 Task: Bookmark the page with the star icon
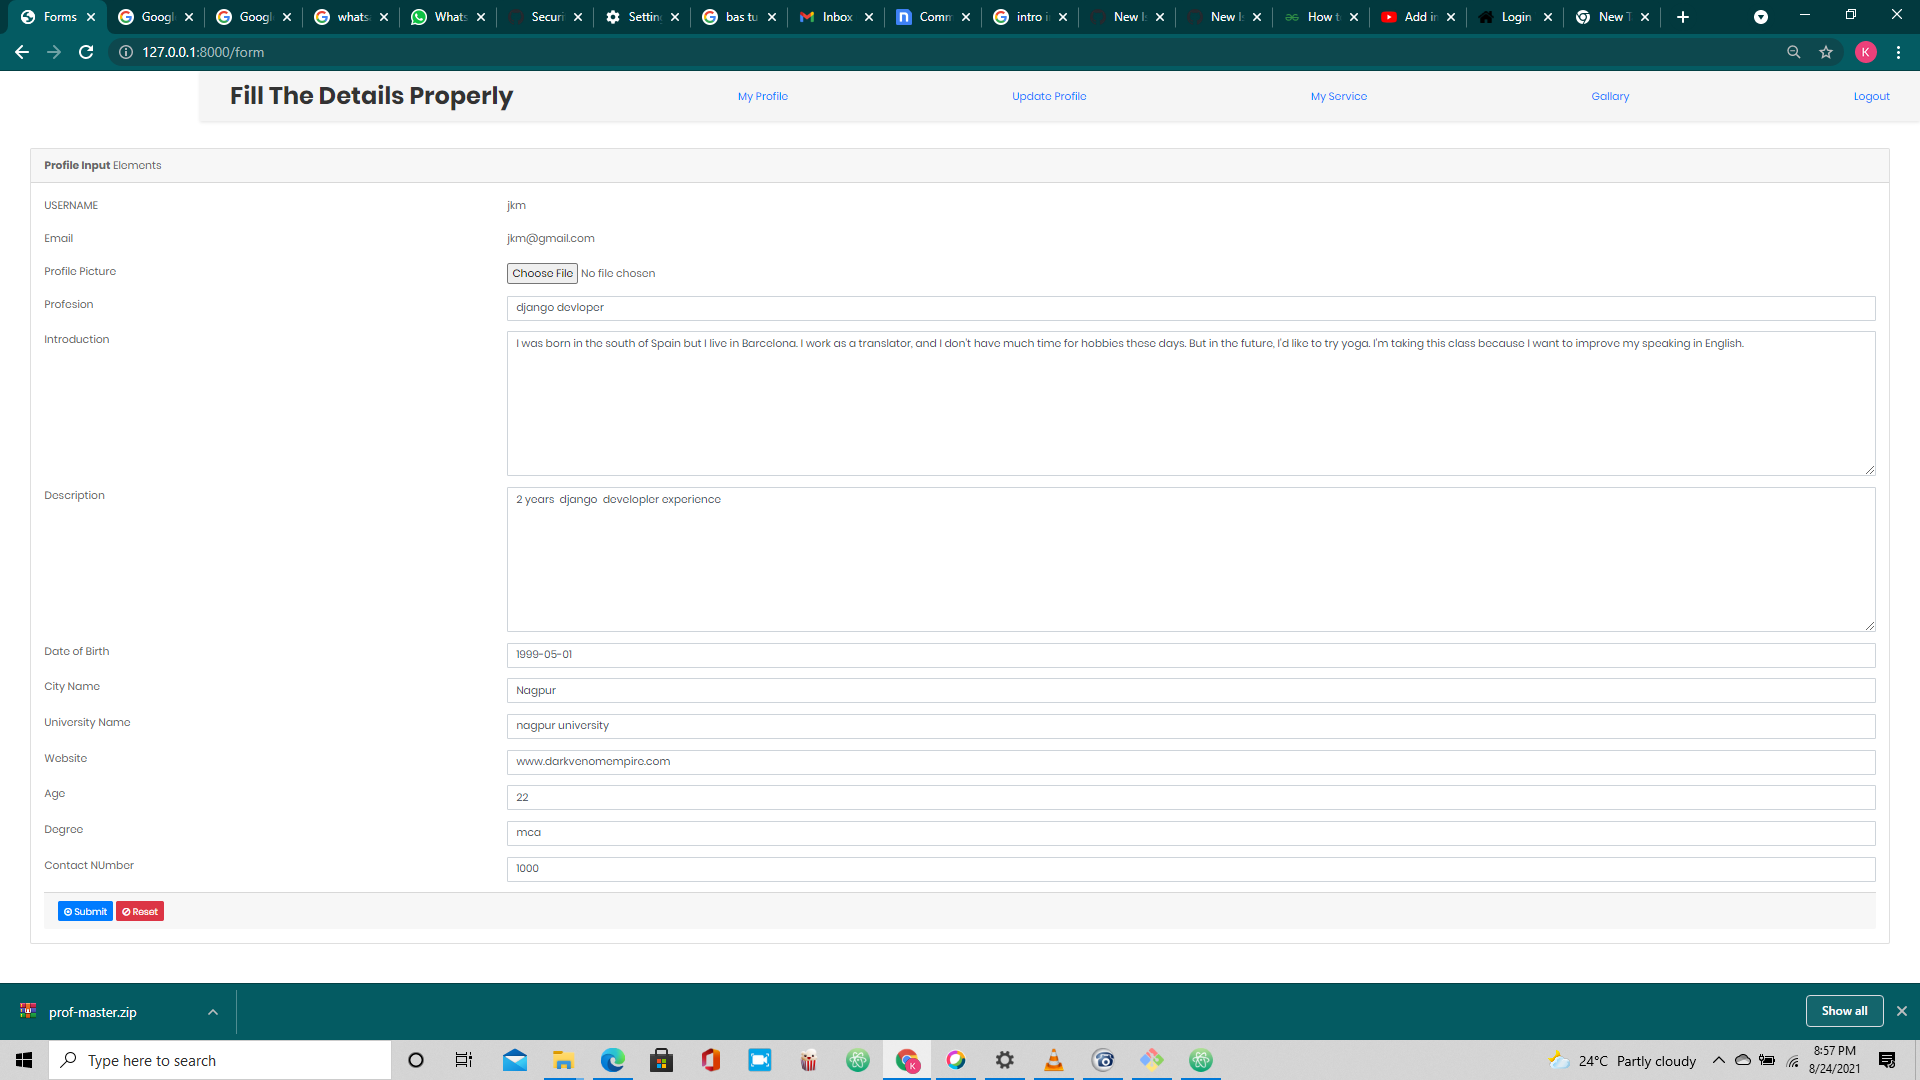(x=1826, y=52)
